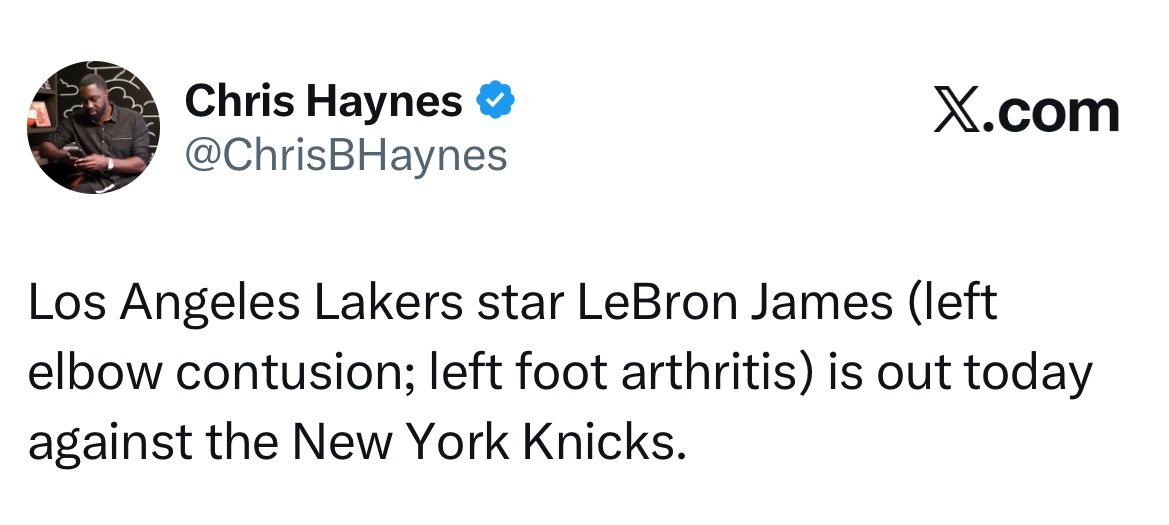The height and width of the screenshot is (525, 1169).
Task: Click the X logo glyph
Action: click(x=958, y=112)
